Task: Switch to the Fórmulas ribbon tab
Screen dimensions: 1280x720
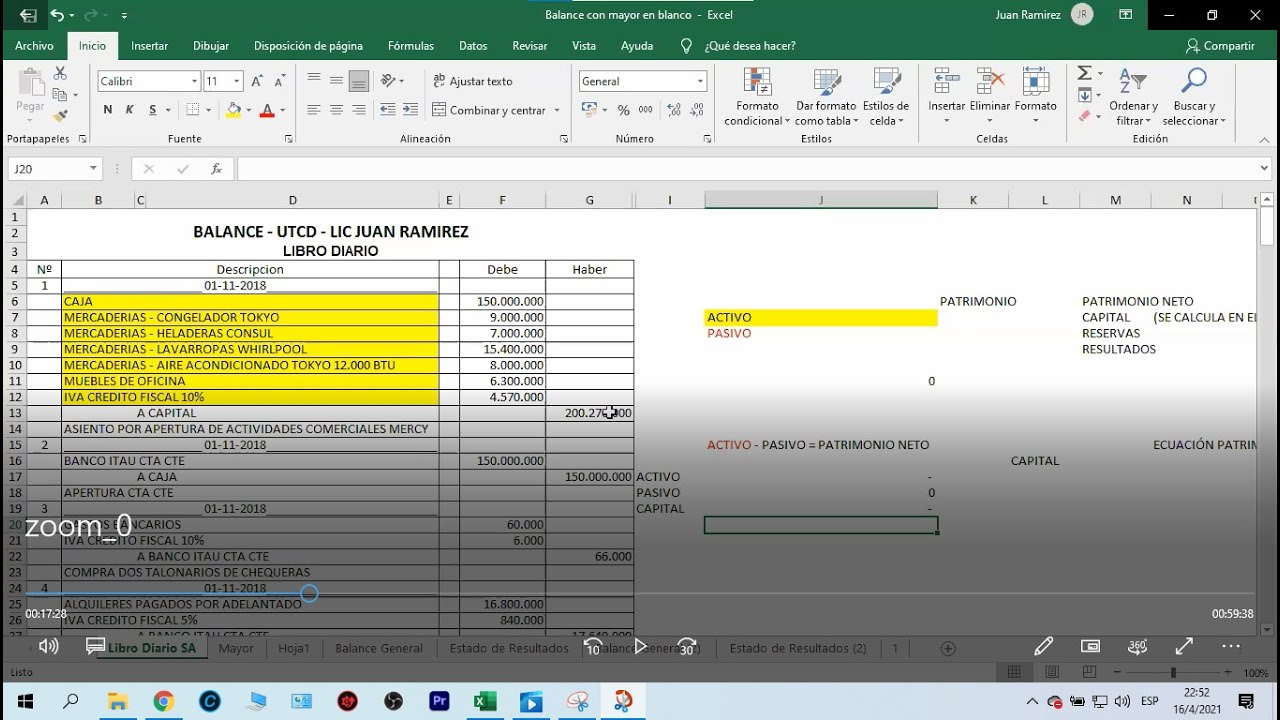Action: tap(411, 46)
